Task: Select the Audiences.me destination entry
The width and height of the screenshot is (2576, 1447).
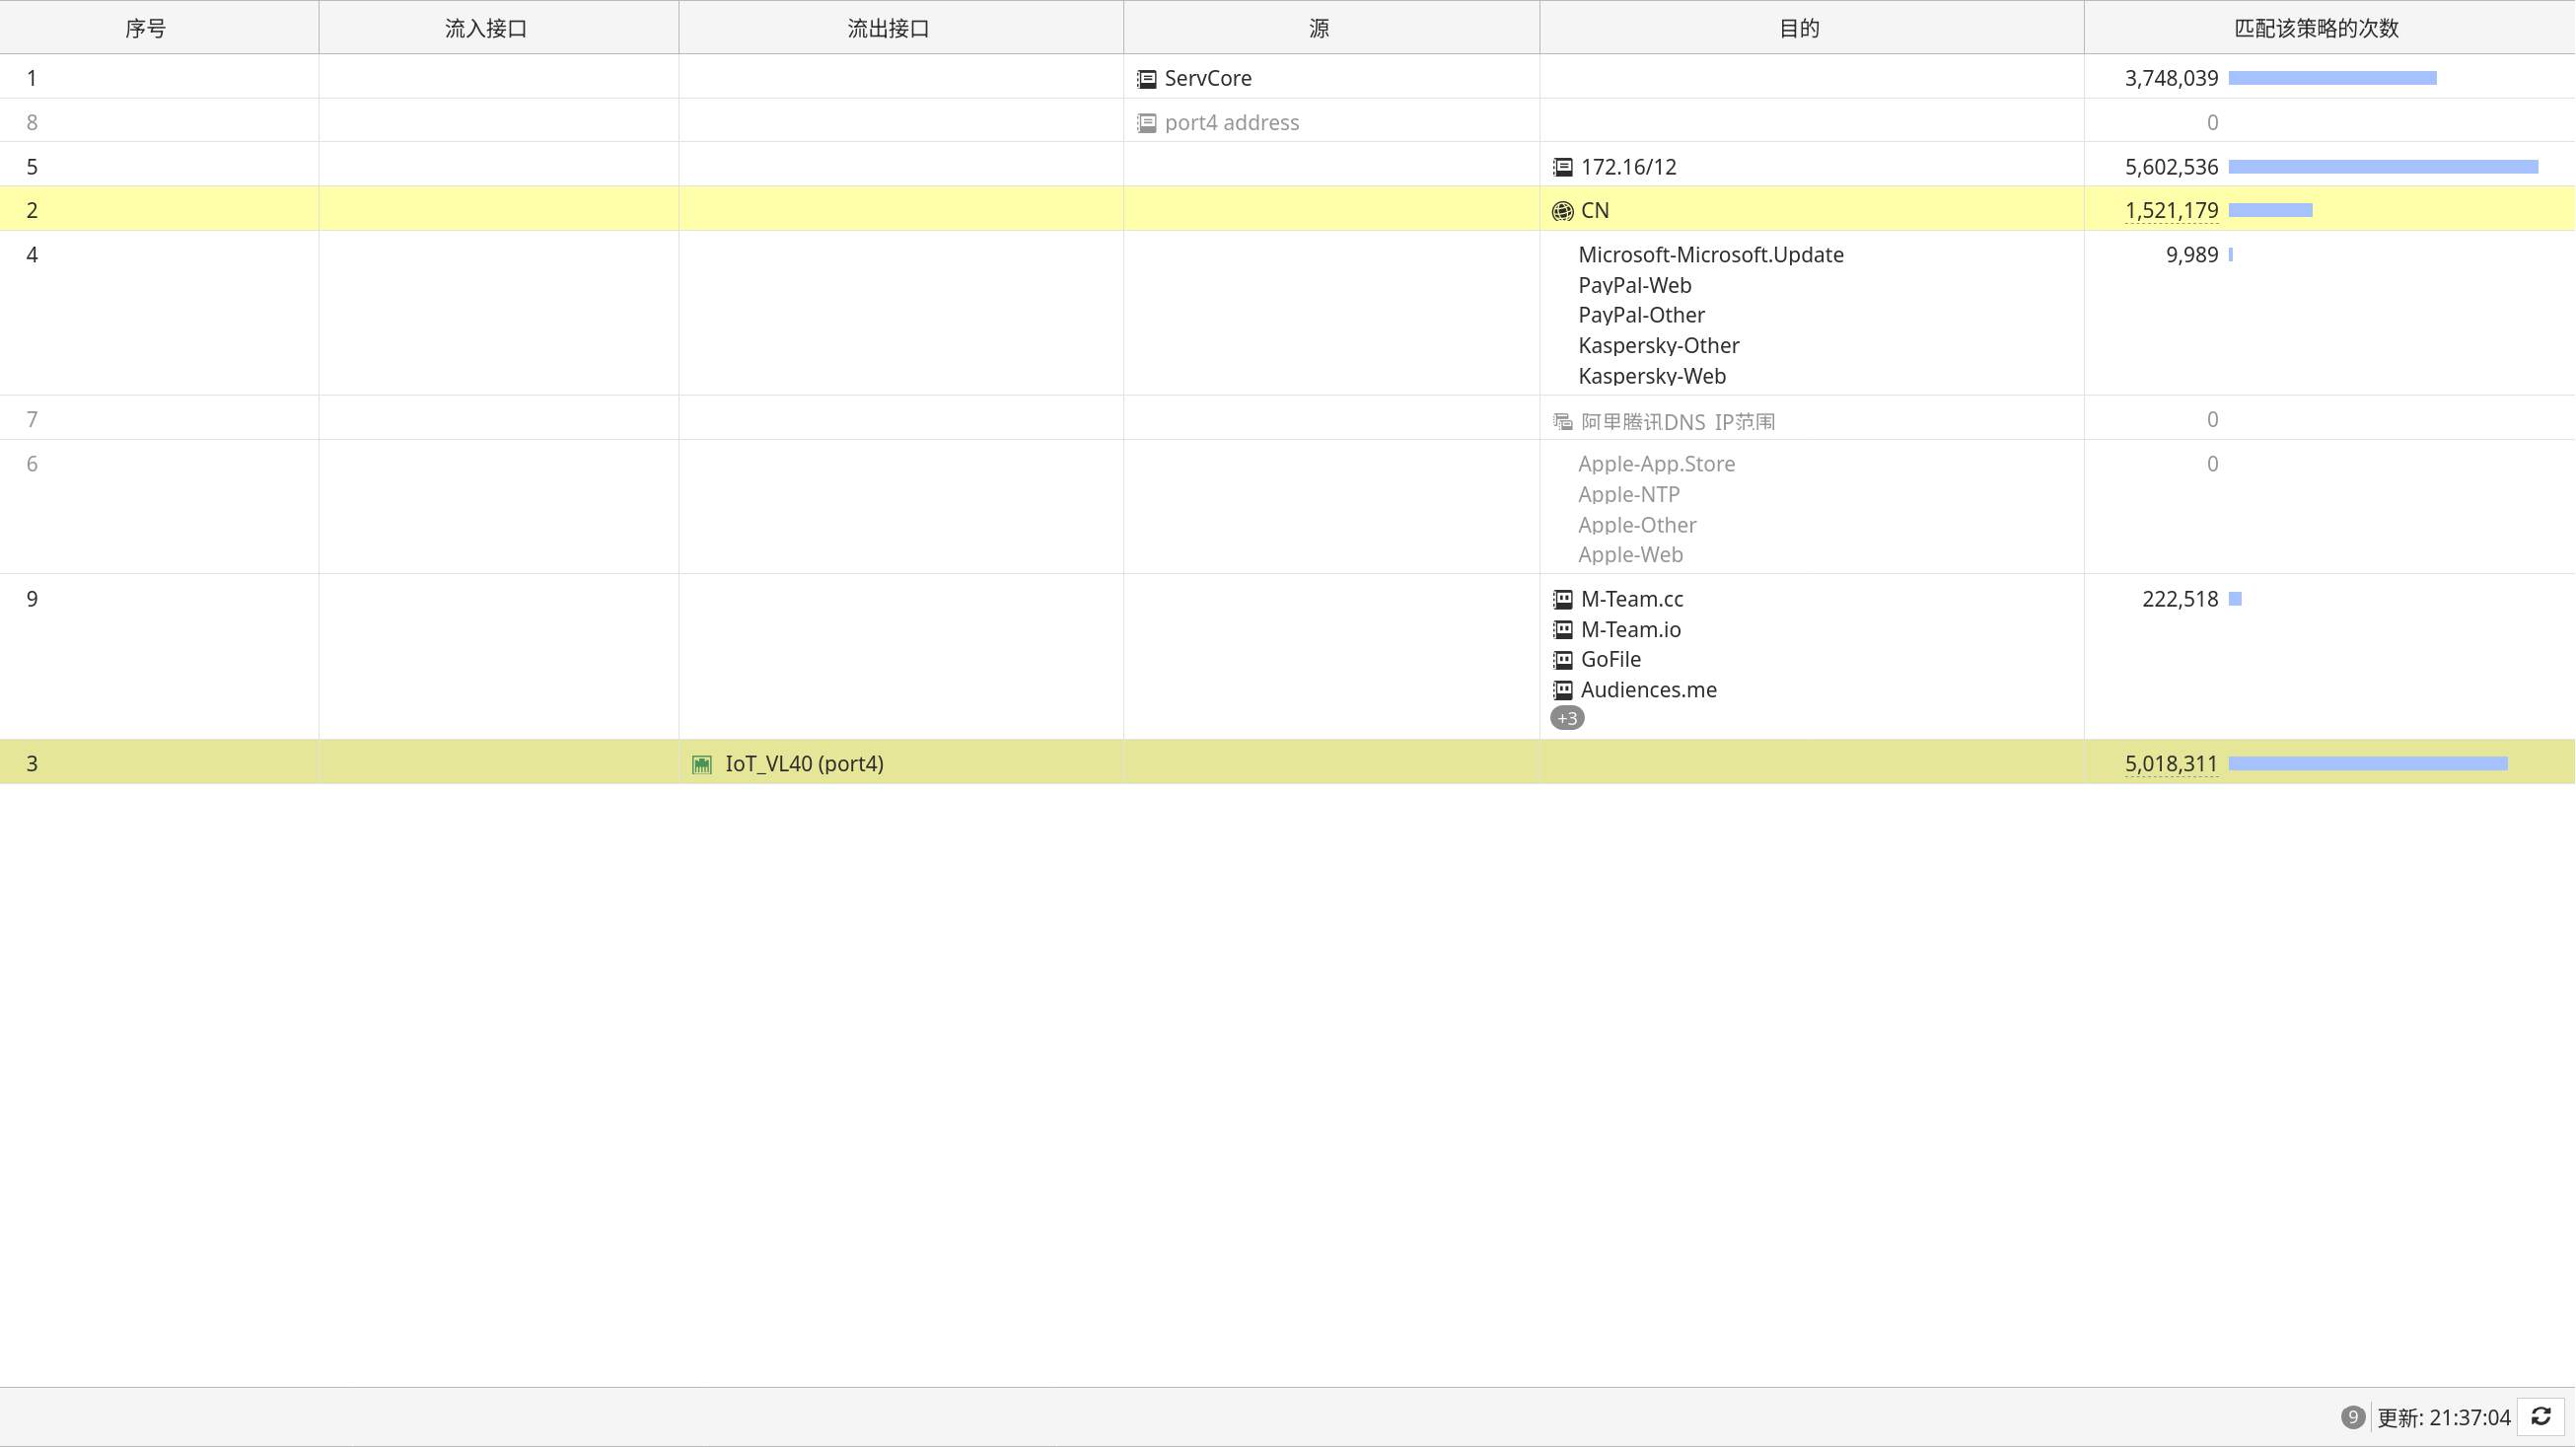Action: (1648, 690)
